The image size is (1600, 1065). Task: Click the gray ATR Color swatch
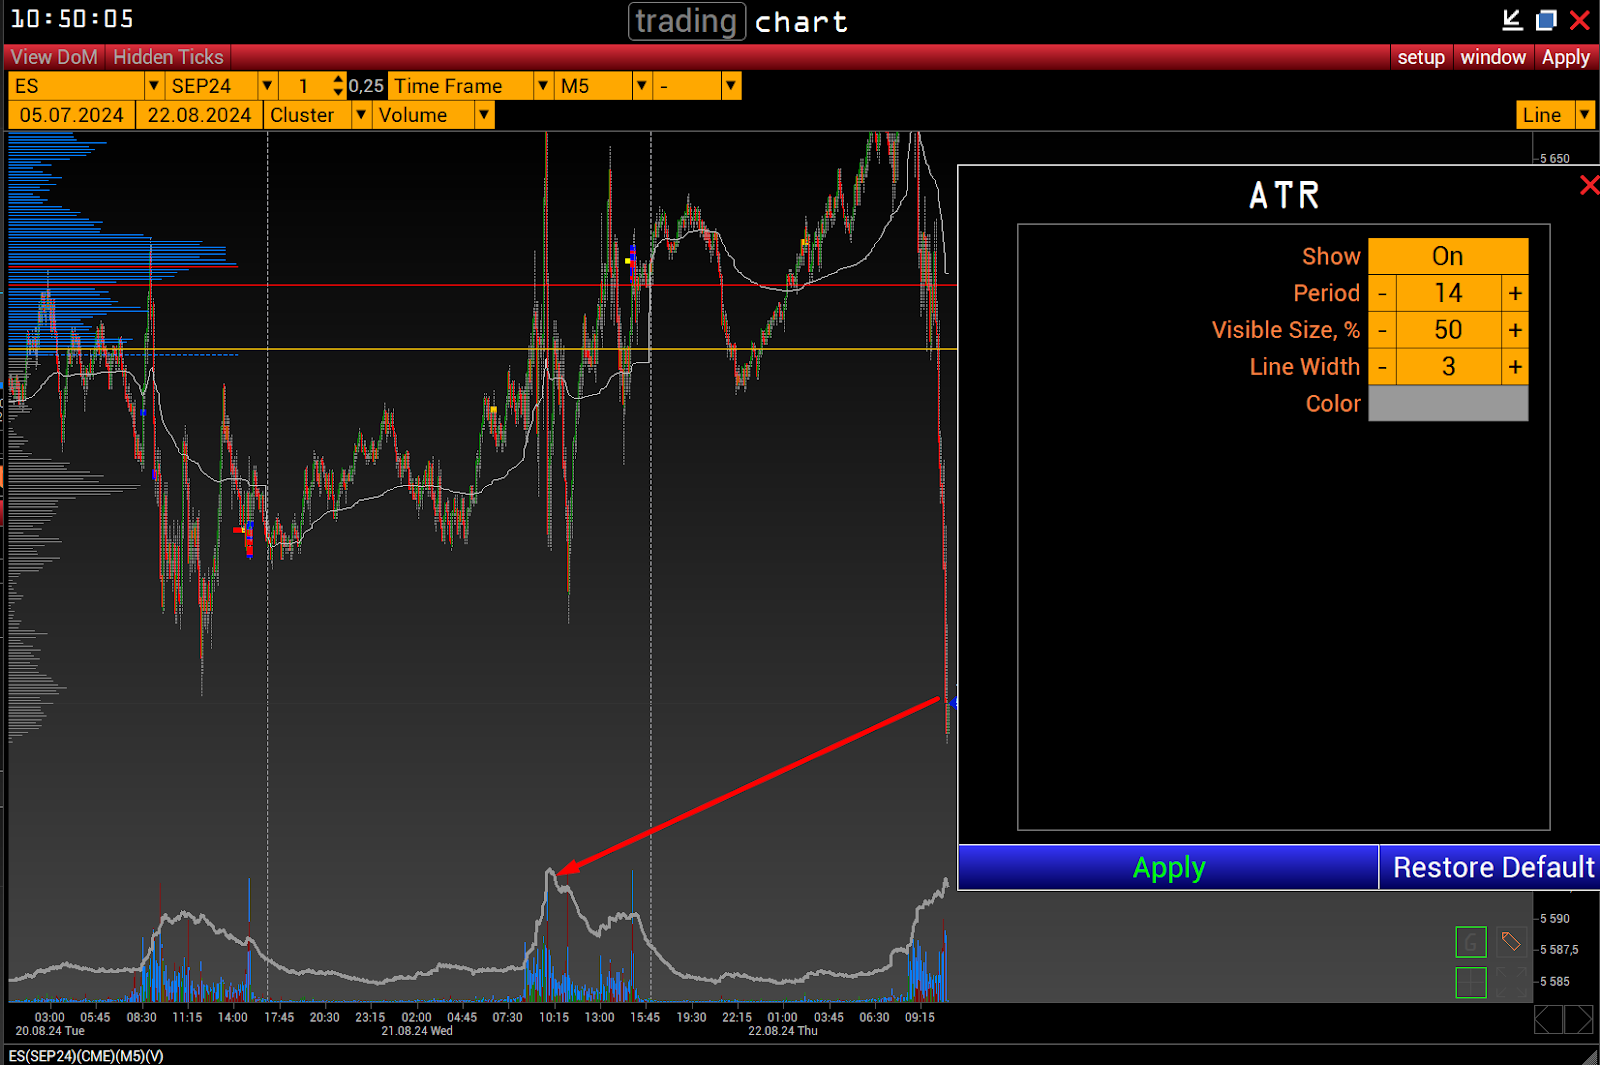tap(1447, 404)
